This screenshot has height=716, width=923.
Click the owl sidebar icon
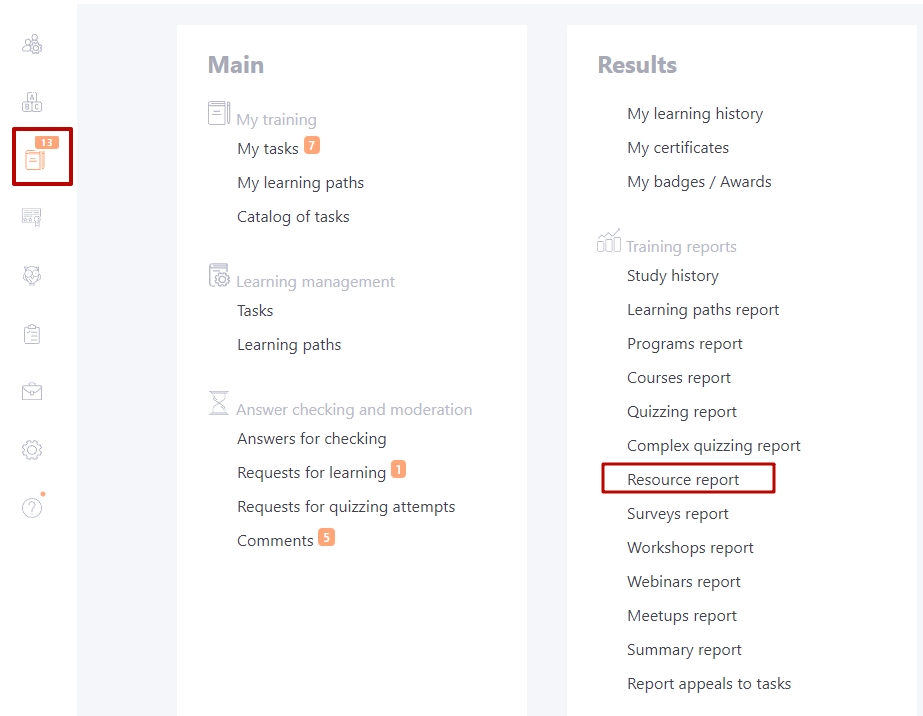pos(32,275)
